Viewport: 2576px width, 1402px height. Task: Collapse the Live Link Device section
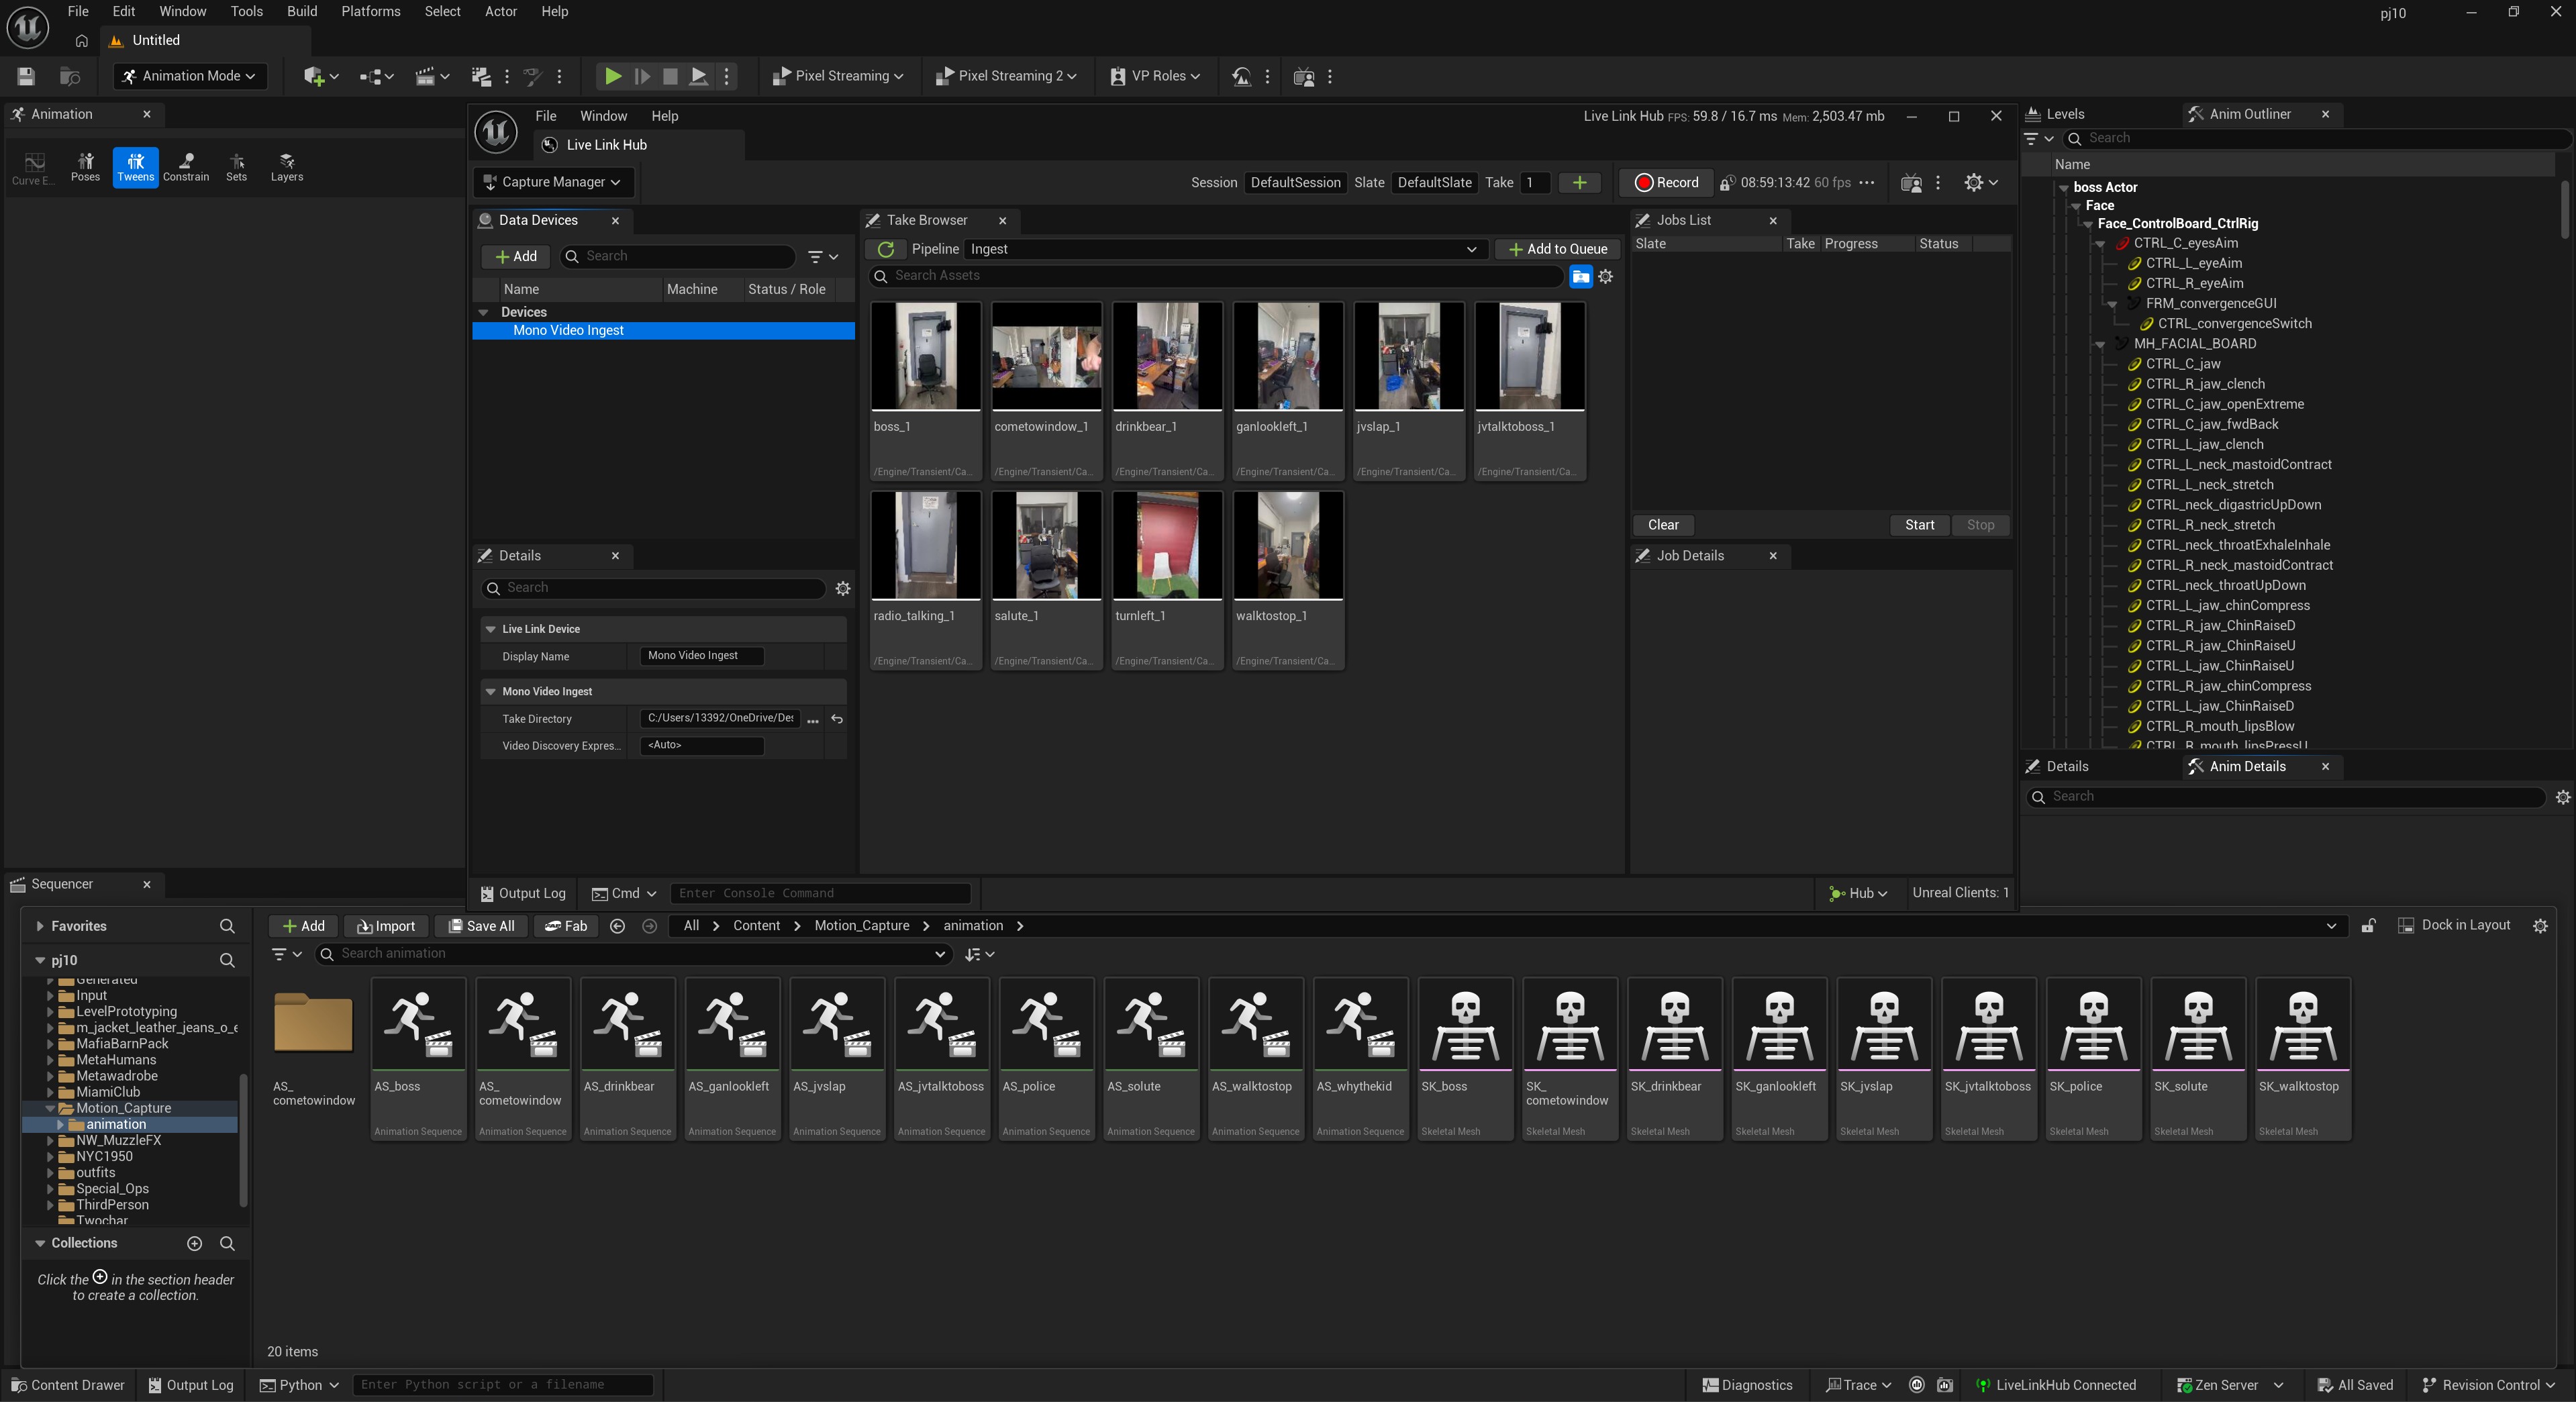[491, 629]
